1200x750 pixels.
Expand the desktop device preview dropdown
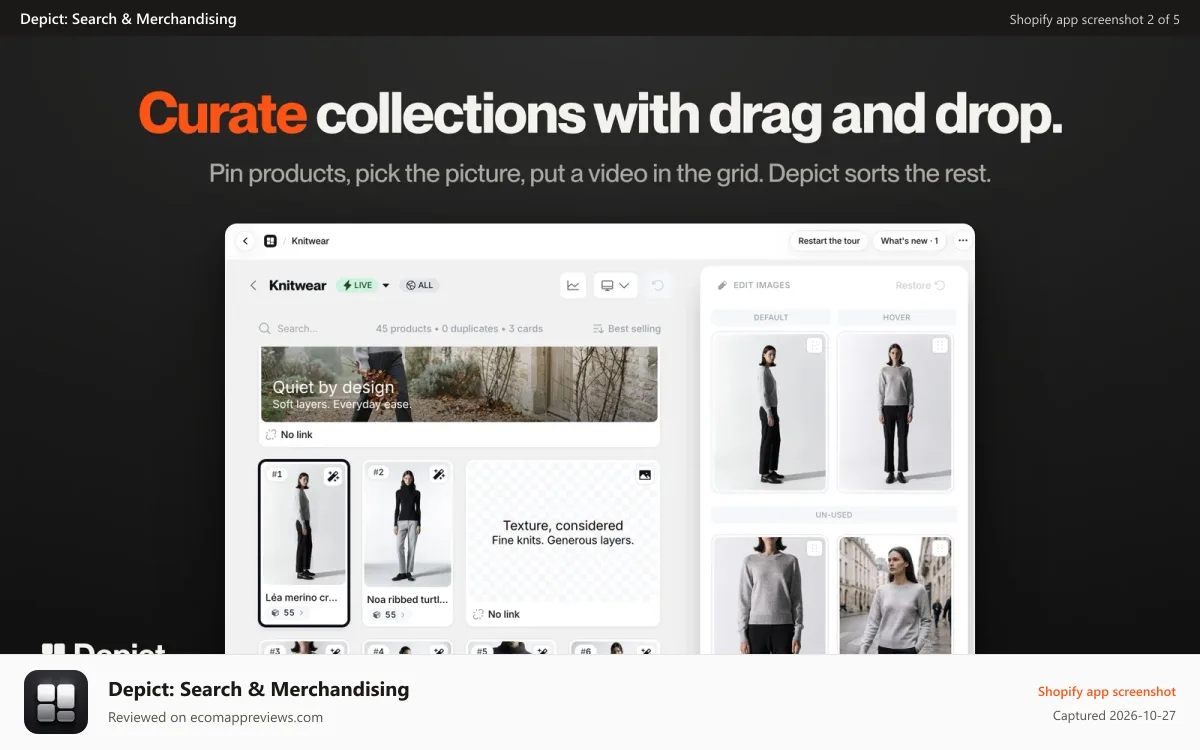tap(615, 285)
